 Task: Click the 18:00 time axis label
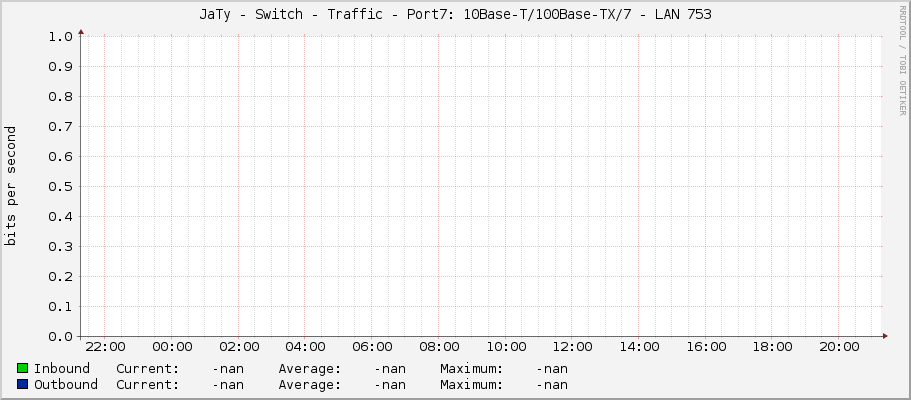[773, 347]
